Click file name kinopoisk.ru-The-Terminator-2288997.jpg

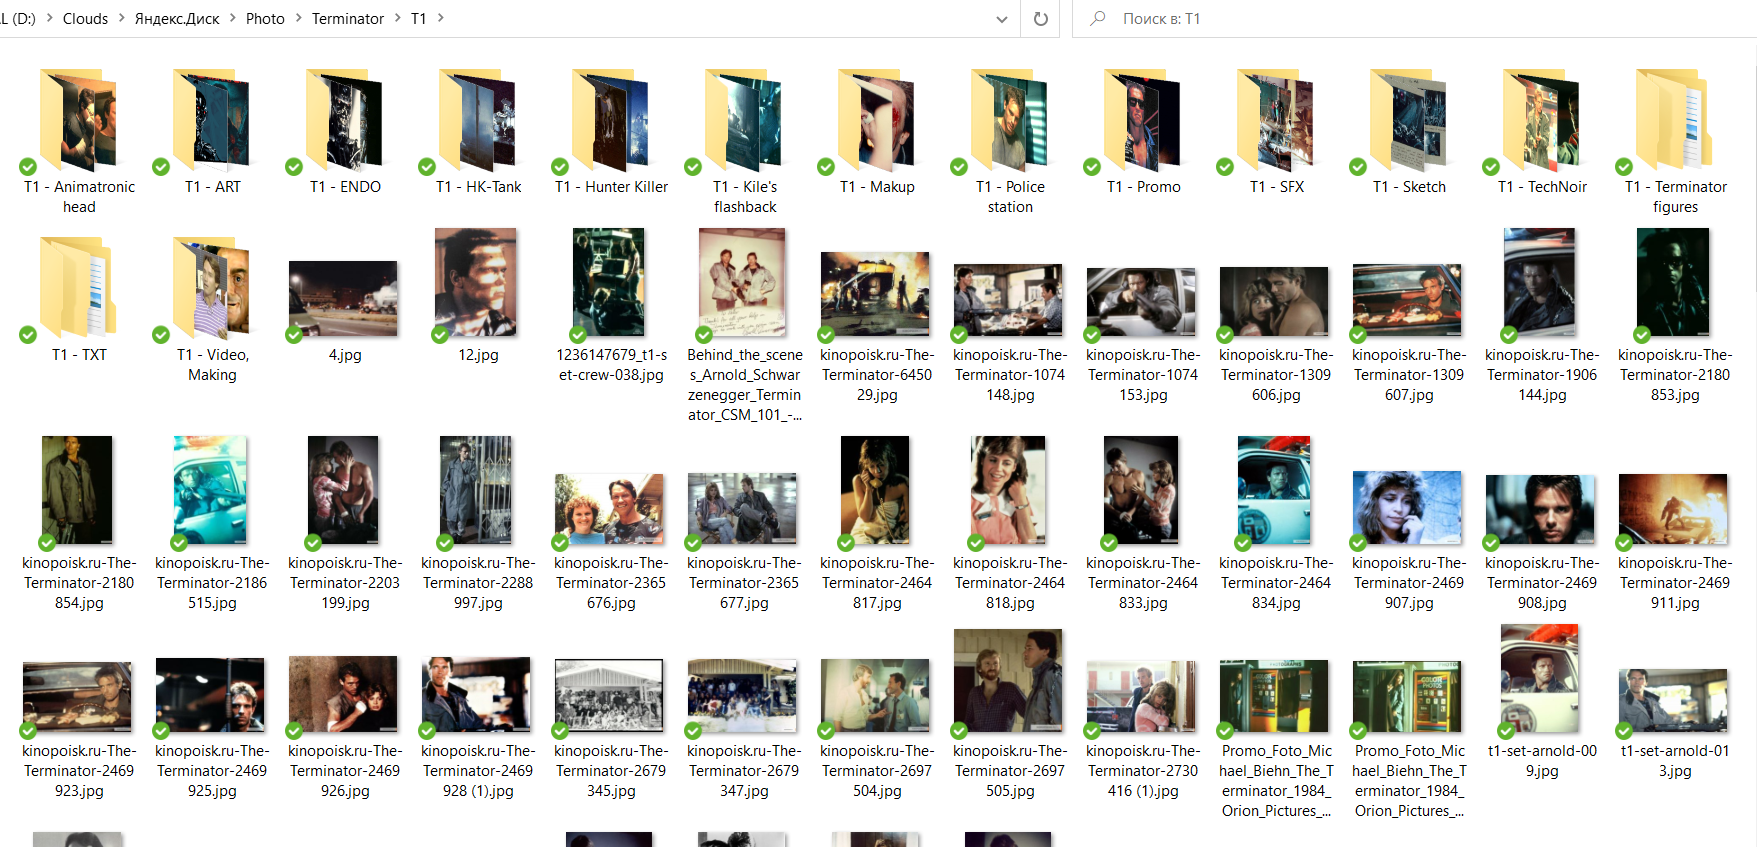click(x=478, y=583)
